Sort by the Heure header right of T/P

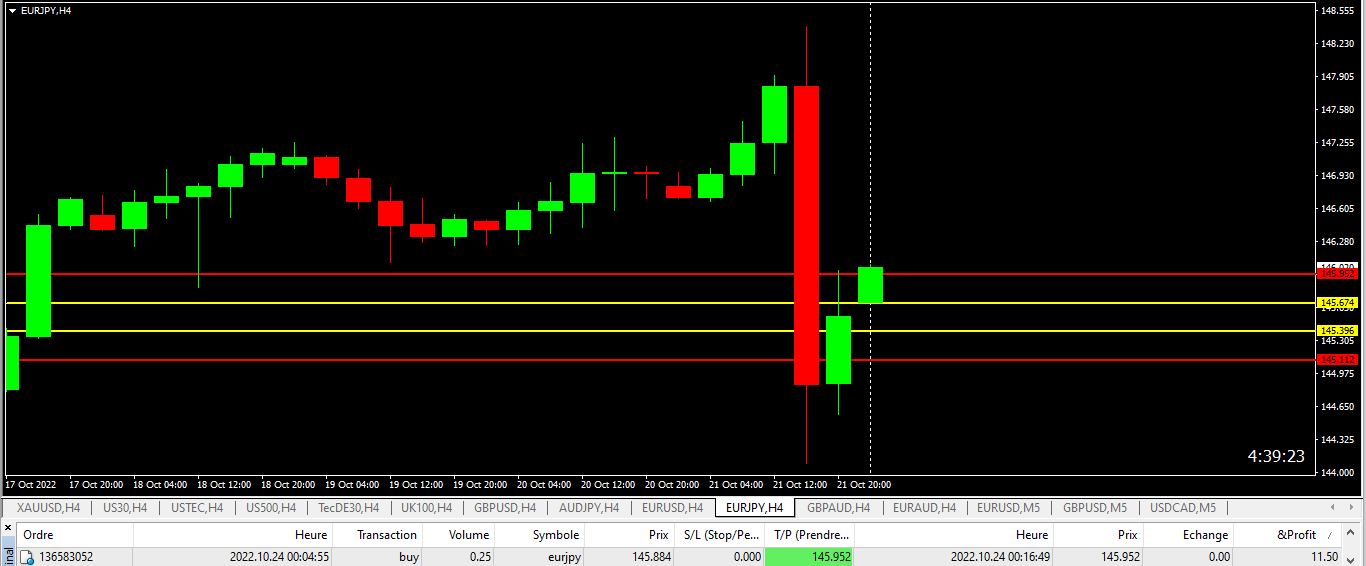click(953, 535)
